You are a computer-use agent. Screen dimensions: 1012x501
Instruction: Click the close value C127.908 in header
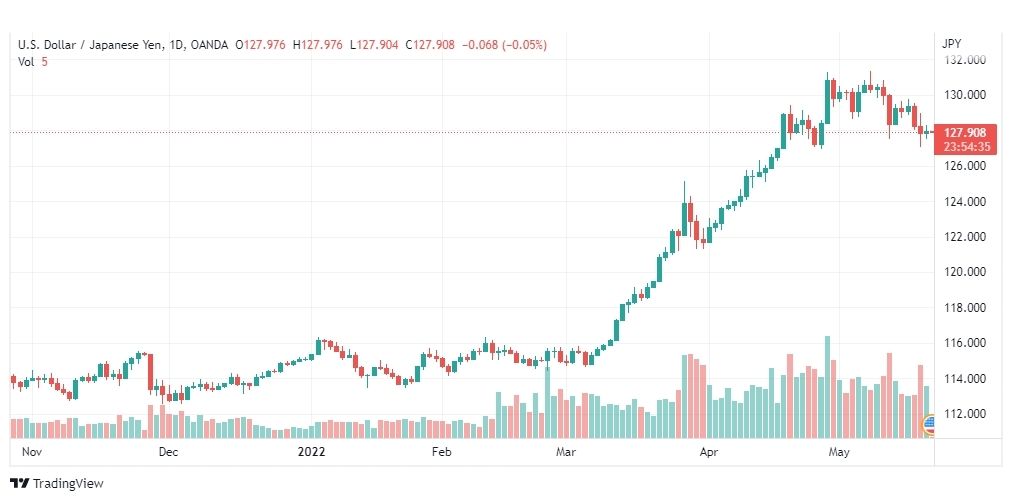(x=430, y=45)
